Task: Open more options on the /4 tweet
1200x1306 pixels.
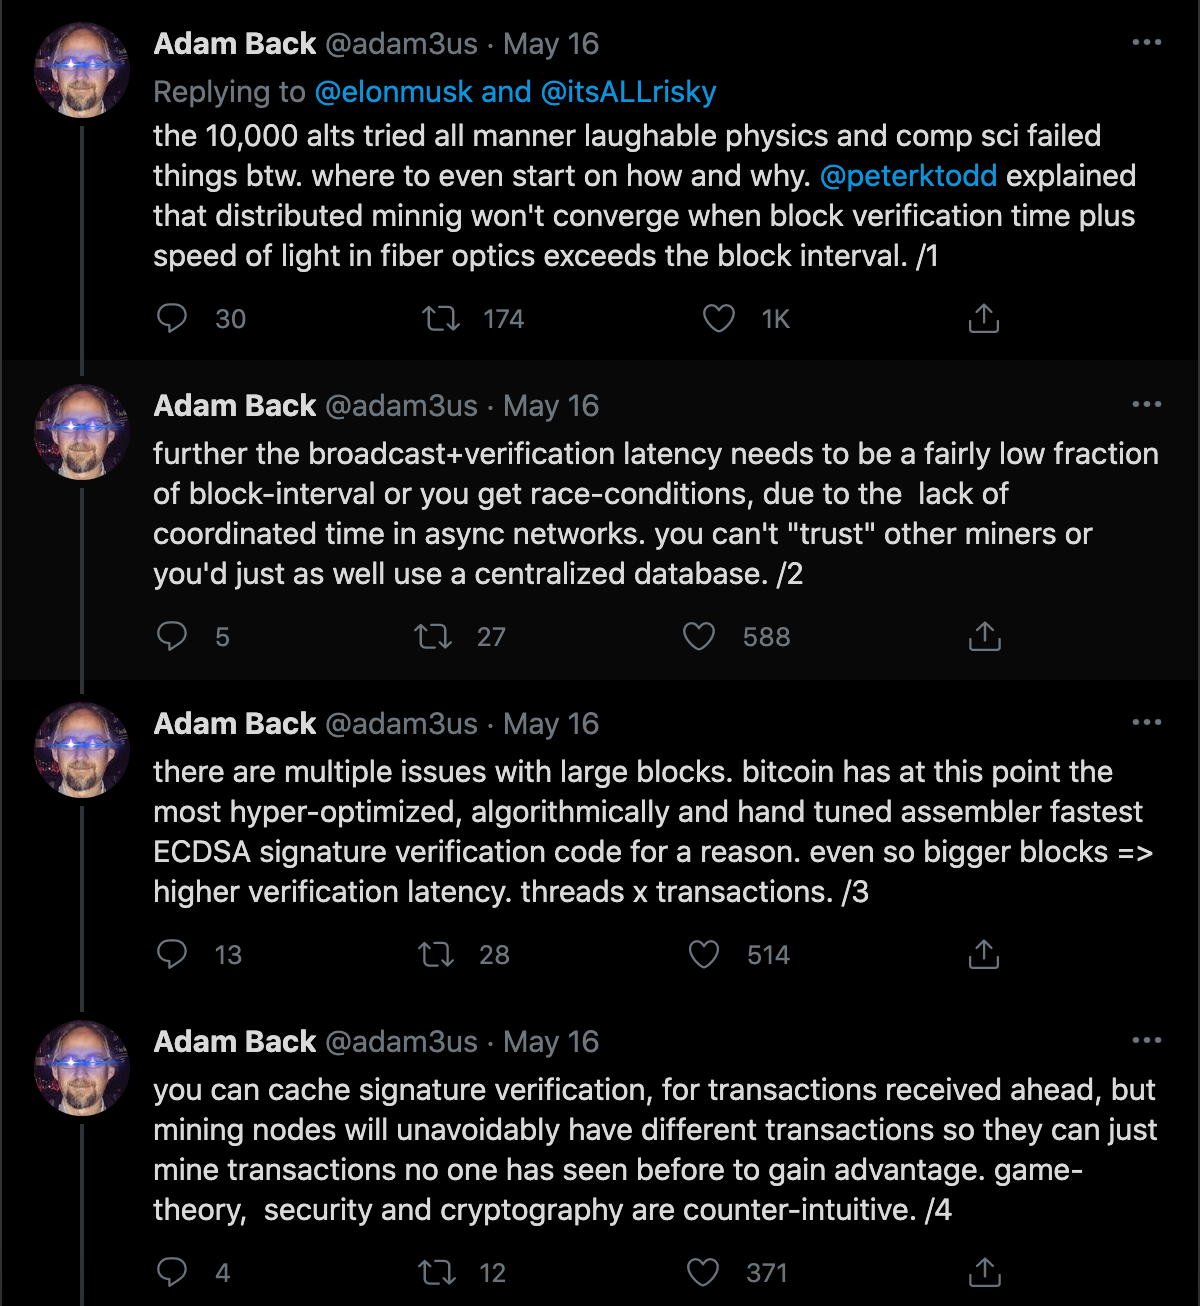Action: click(x=1146, y=1040)
